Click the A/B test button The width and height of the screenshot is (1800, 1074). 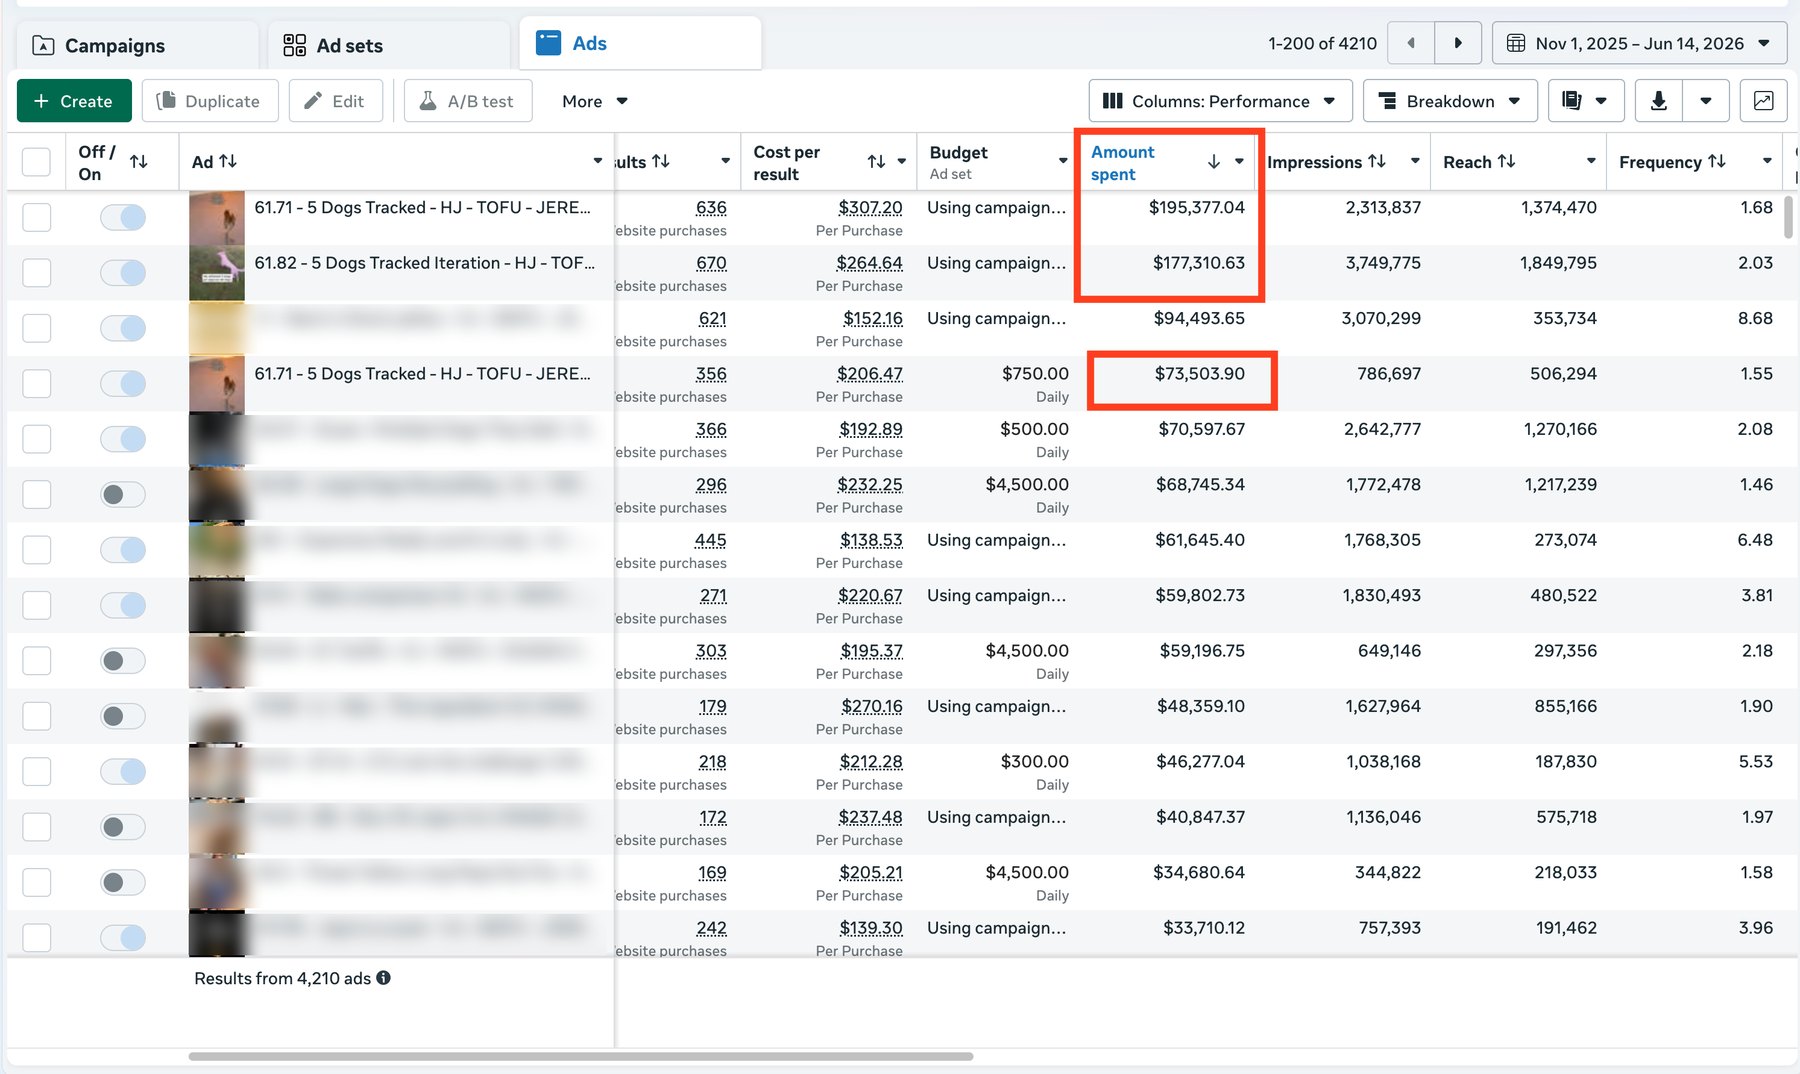point(468,101)
